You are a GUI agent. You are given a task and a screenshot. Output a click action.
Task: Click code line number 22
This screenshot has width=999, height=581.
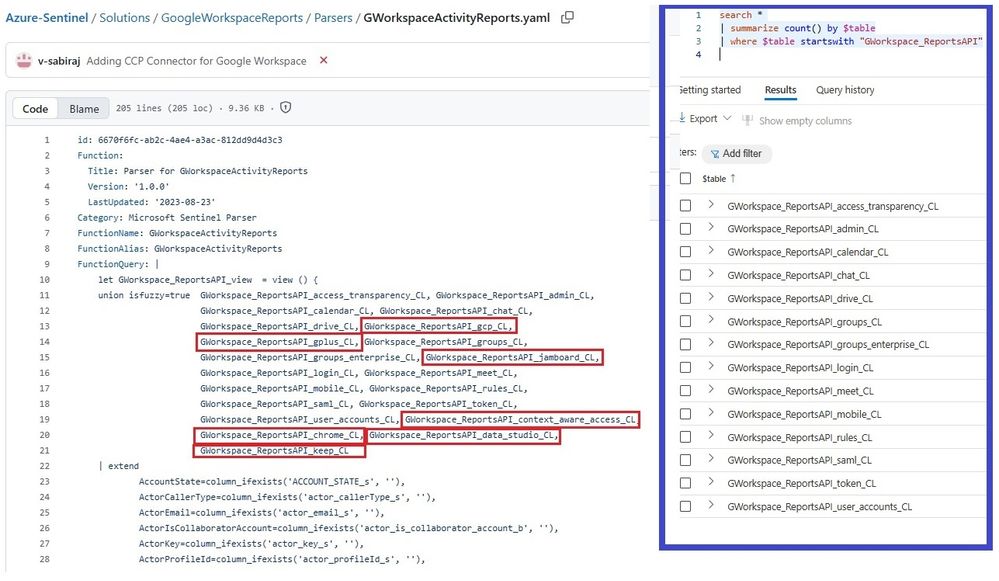[x=44, y=466]
